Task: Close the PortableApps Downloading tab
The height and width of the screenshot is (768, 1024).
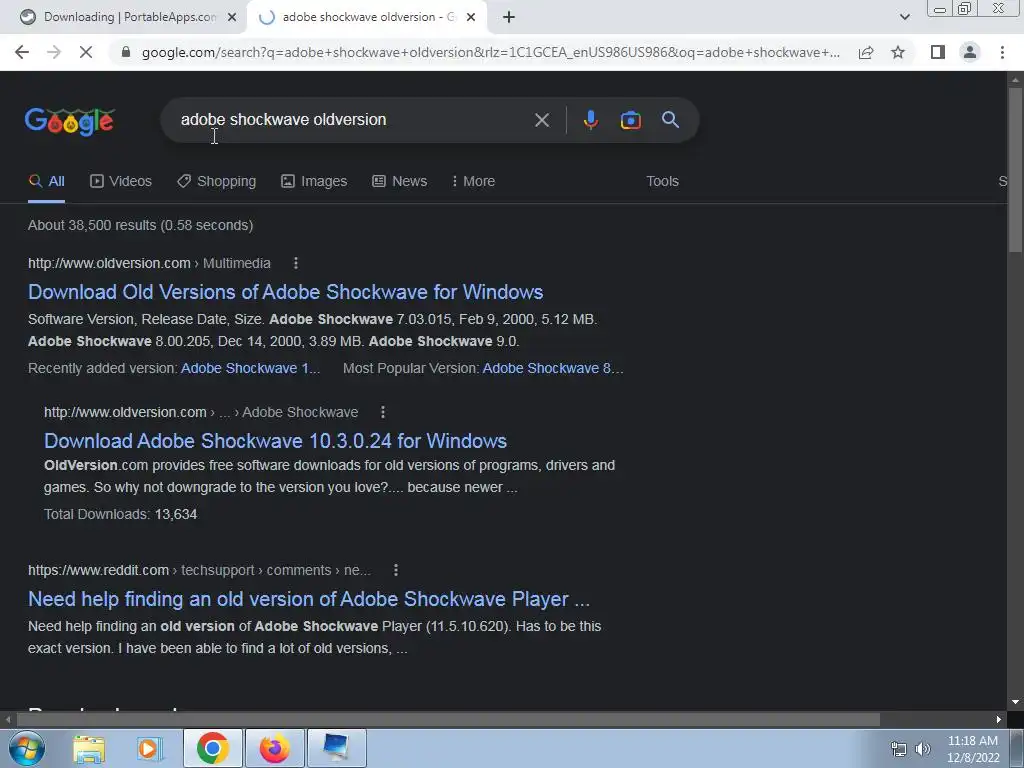Action: point(232,18)
